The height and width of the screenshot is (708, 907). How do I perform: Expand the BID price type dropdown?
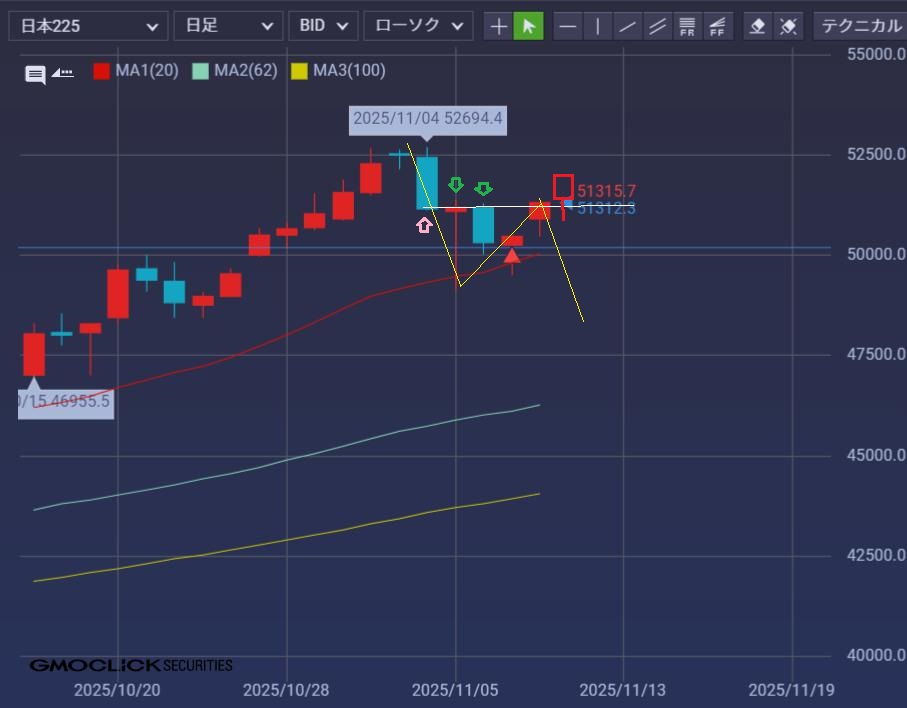coord(323,26)
